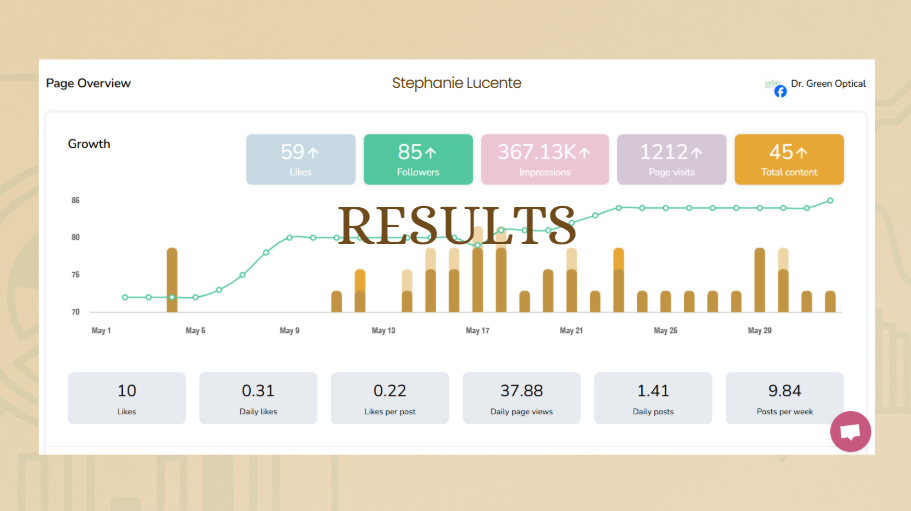Select the 367.13K Impressions metric card
The width and height of the screenshot is (911, 511).
pyautogui.click(x=545, y=160)
